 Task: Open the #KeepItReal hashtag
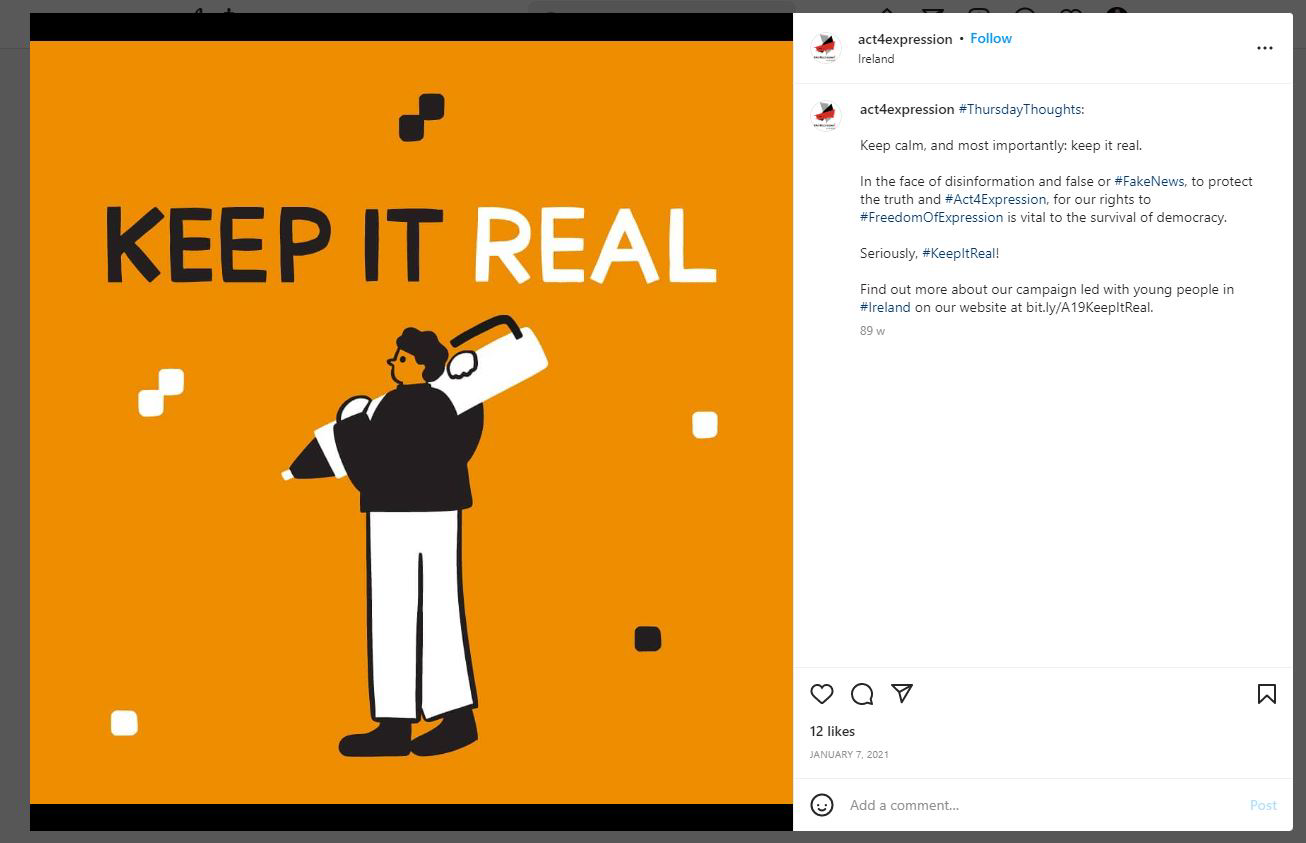click(958, 253)
